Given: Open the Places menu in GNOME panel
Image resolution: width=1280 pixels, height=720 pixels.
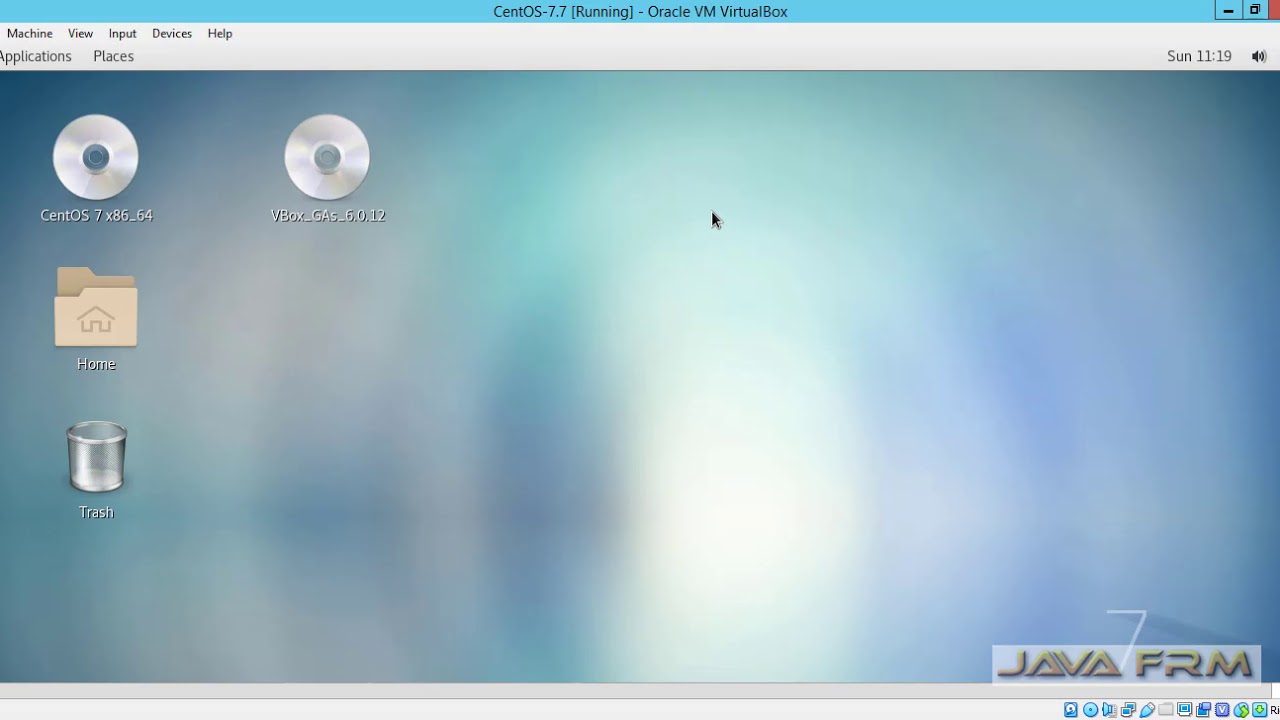Looking at the screenshot, I should coord(113,56).
